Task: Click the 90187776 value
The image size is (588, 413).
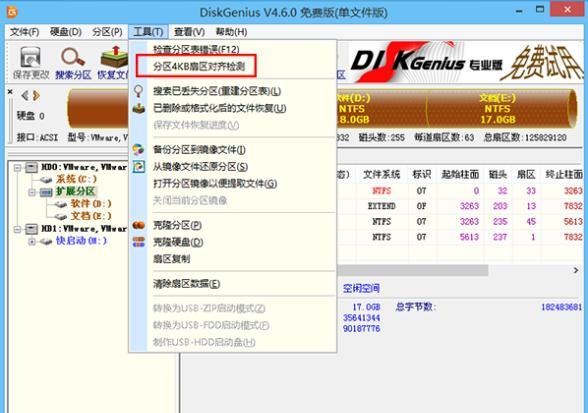Action: (362, 329)
